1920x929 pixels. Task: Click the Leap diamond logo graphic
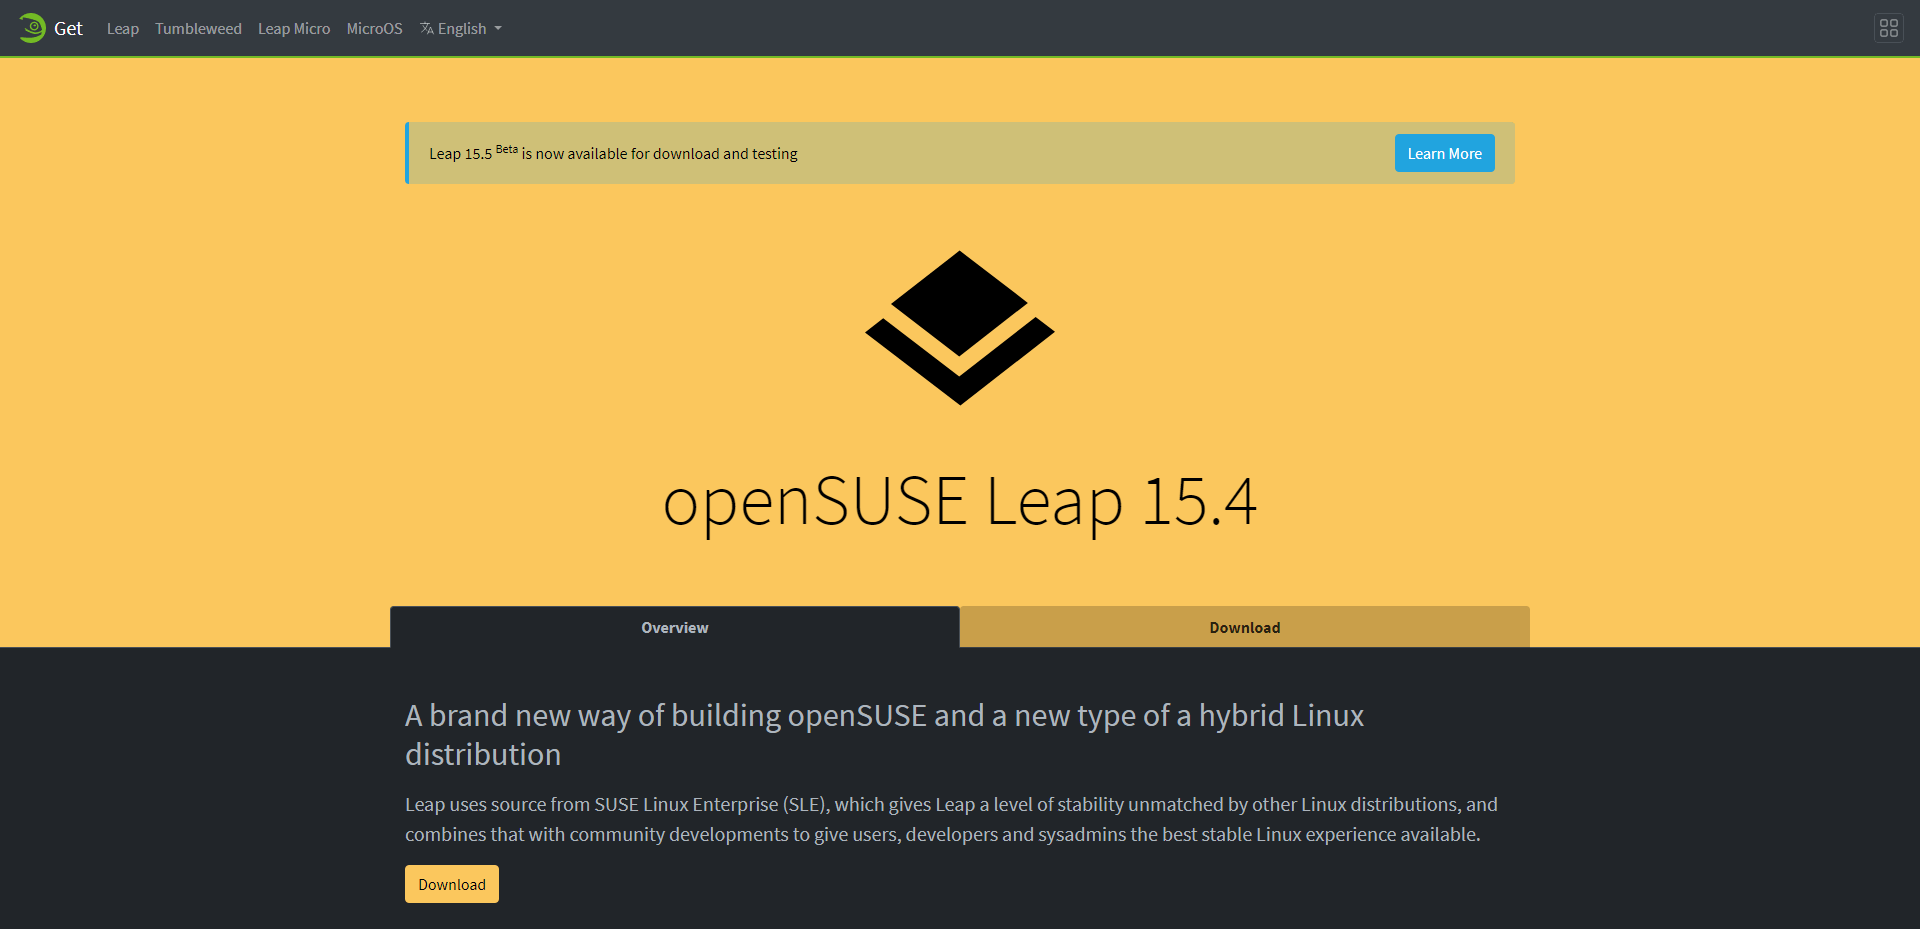point(960,327)
